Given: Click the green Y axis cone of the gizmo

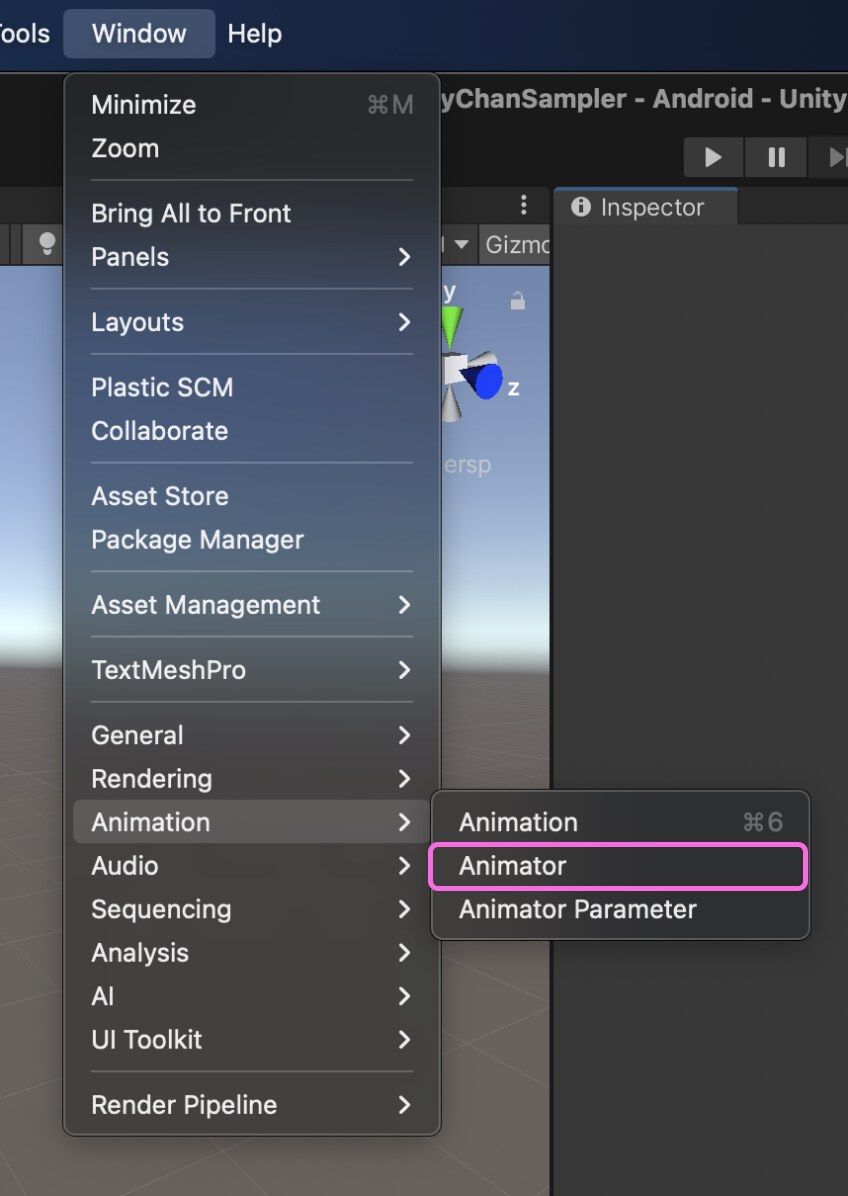Looking at the screenshot, I should [451, 326].
